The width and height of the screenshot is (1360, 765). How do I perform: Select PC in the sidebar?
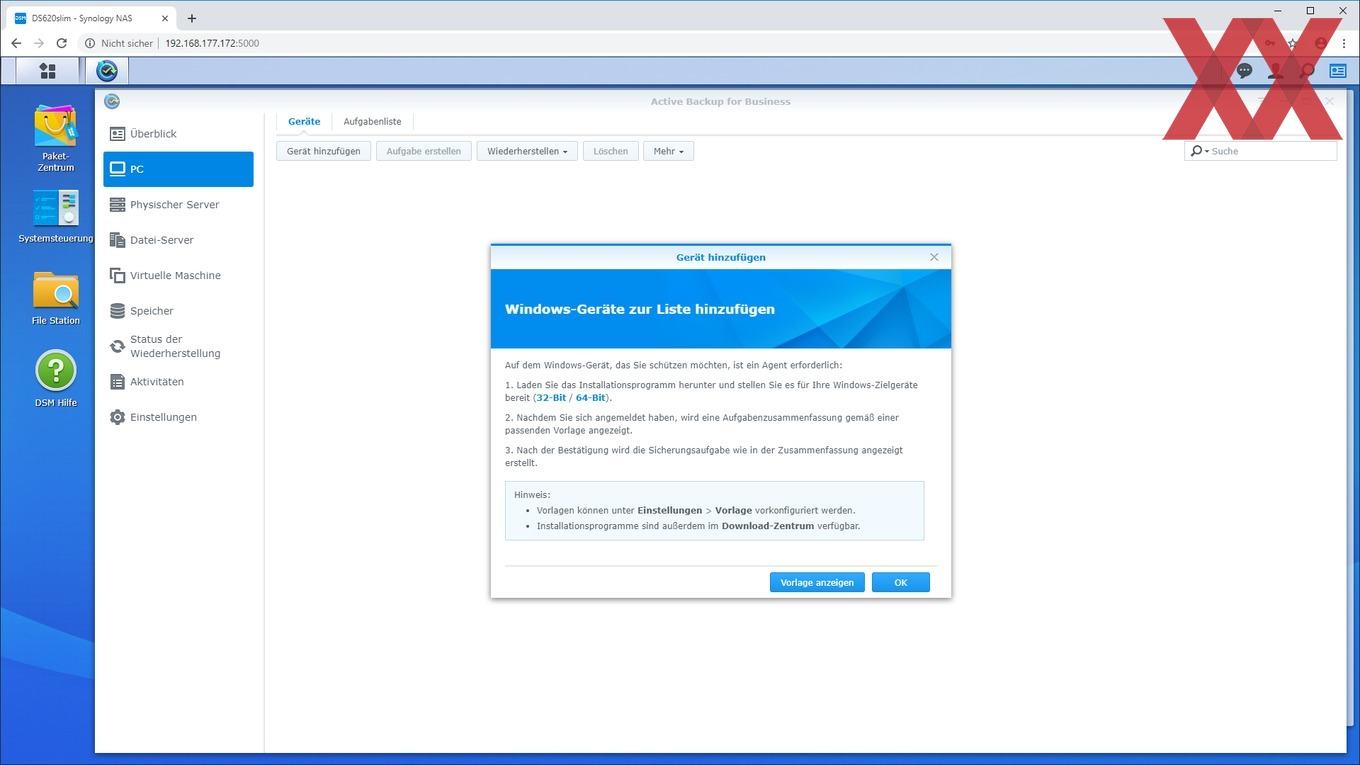click(178, 169)
